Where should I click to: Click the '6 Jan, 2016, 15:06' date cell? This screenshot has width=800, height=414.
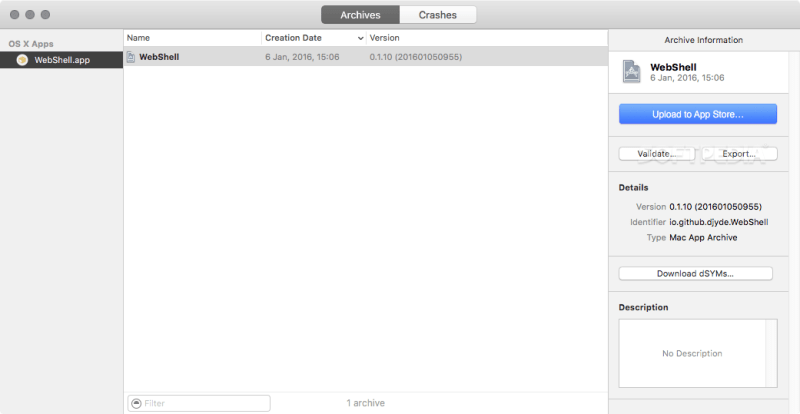[302, 57]
